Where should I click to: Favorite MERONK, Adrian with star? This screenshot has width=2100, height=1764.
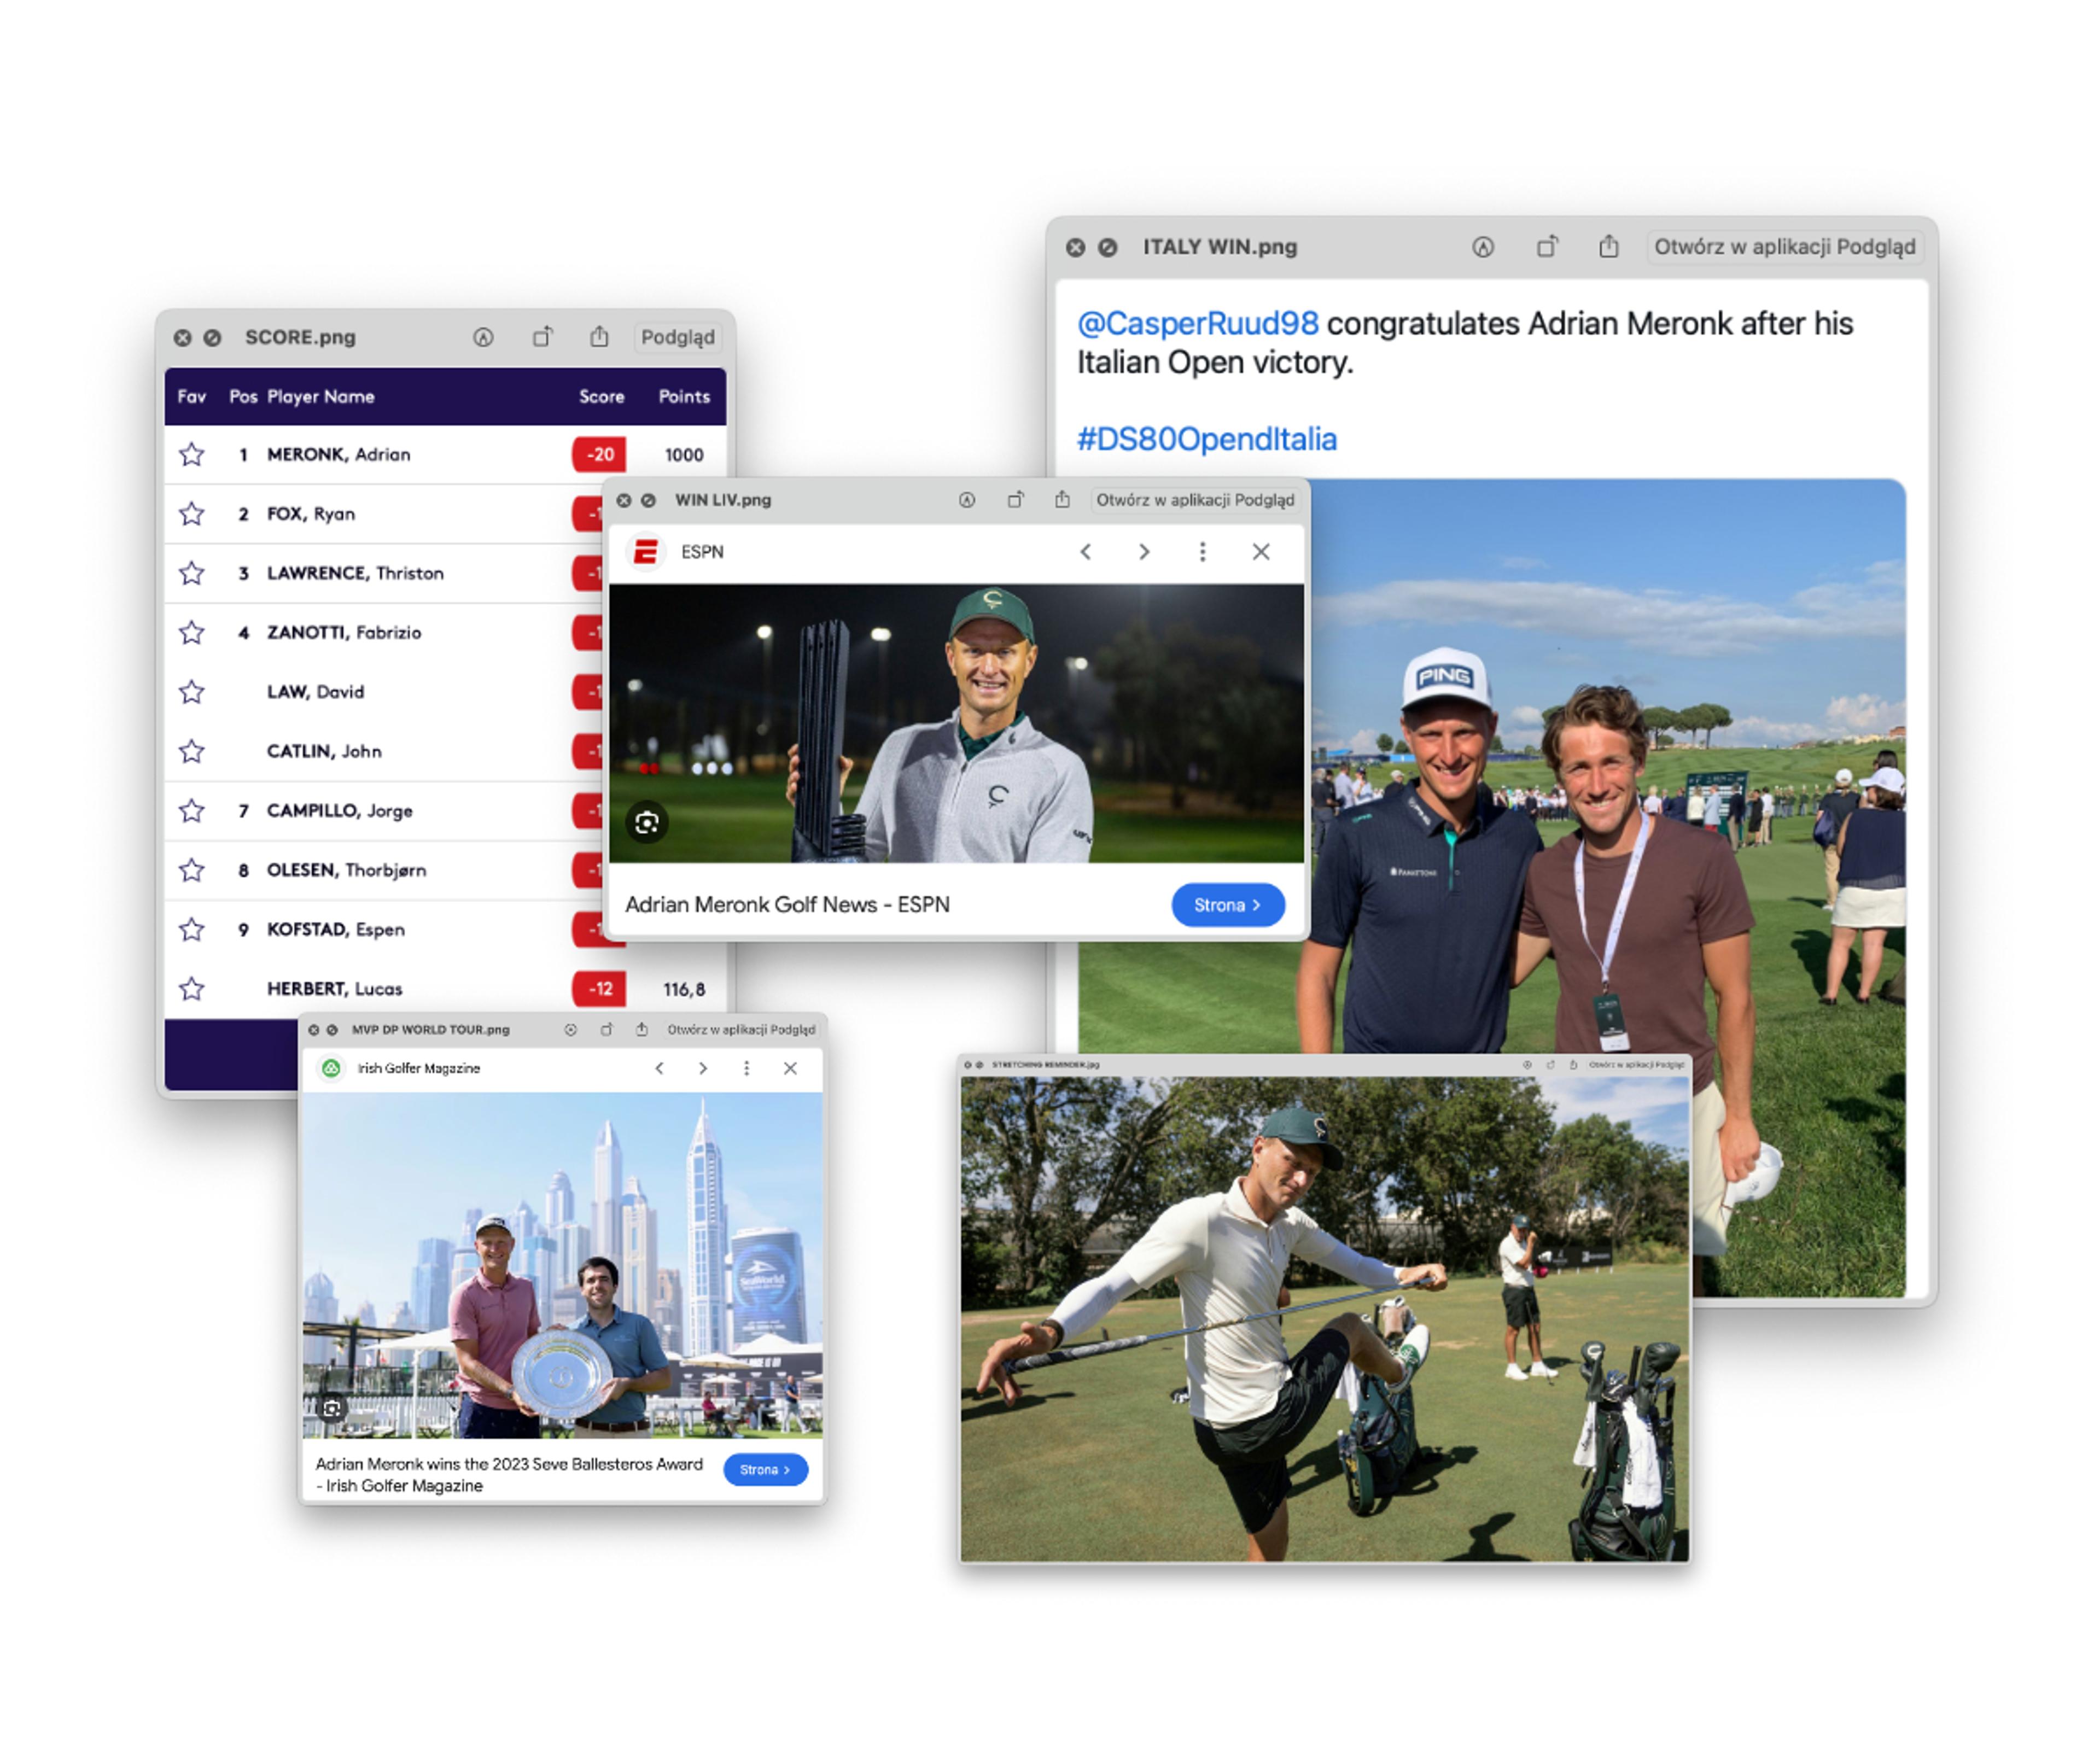[191, 455]
